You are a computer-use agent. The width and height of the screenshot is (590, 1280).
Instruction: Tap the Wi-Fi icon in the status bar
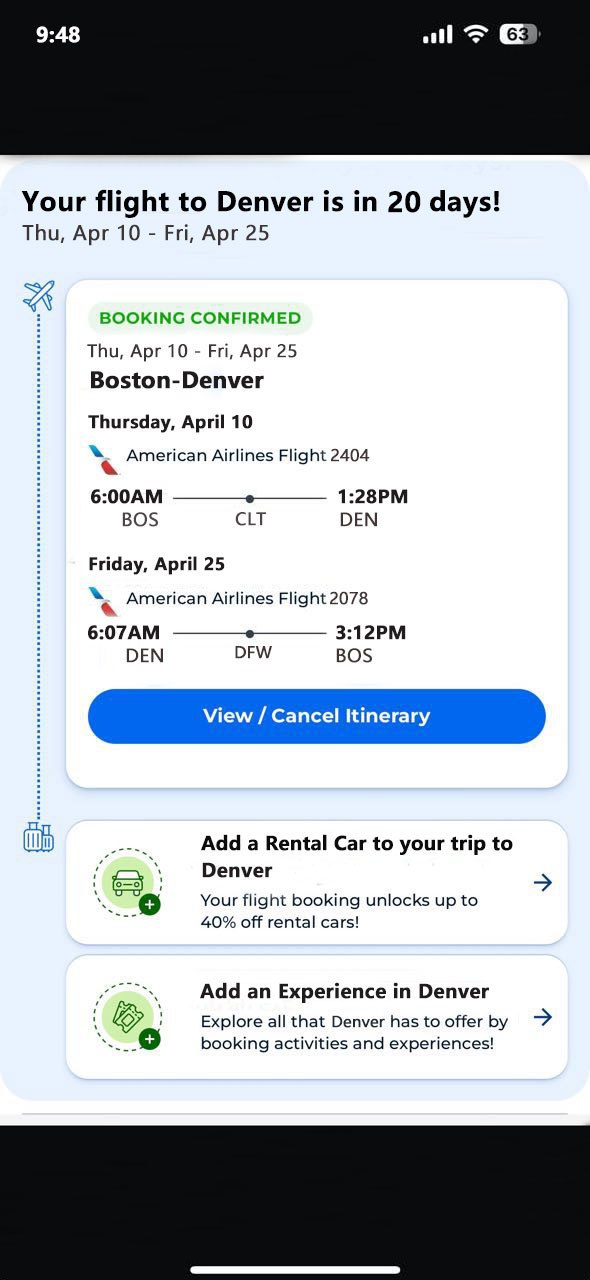pos(475,34)
